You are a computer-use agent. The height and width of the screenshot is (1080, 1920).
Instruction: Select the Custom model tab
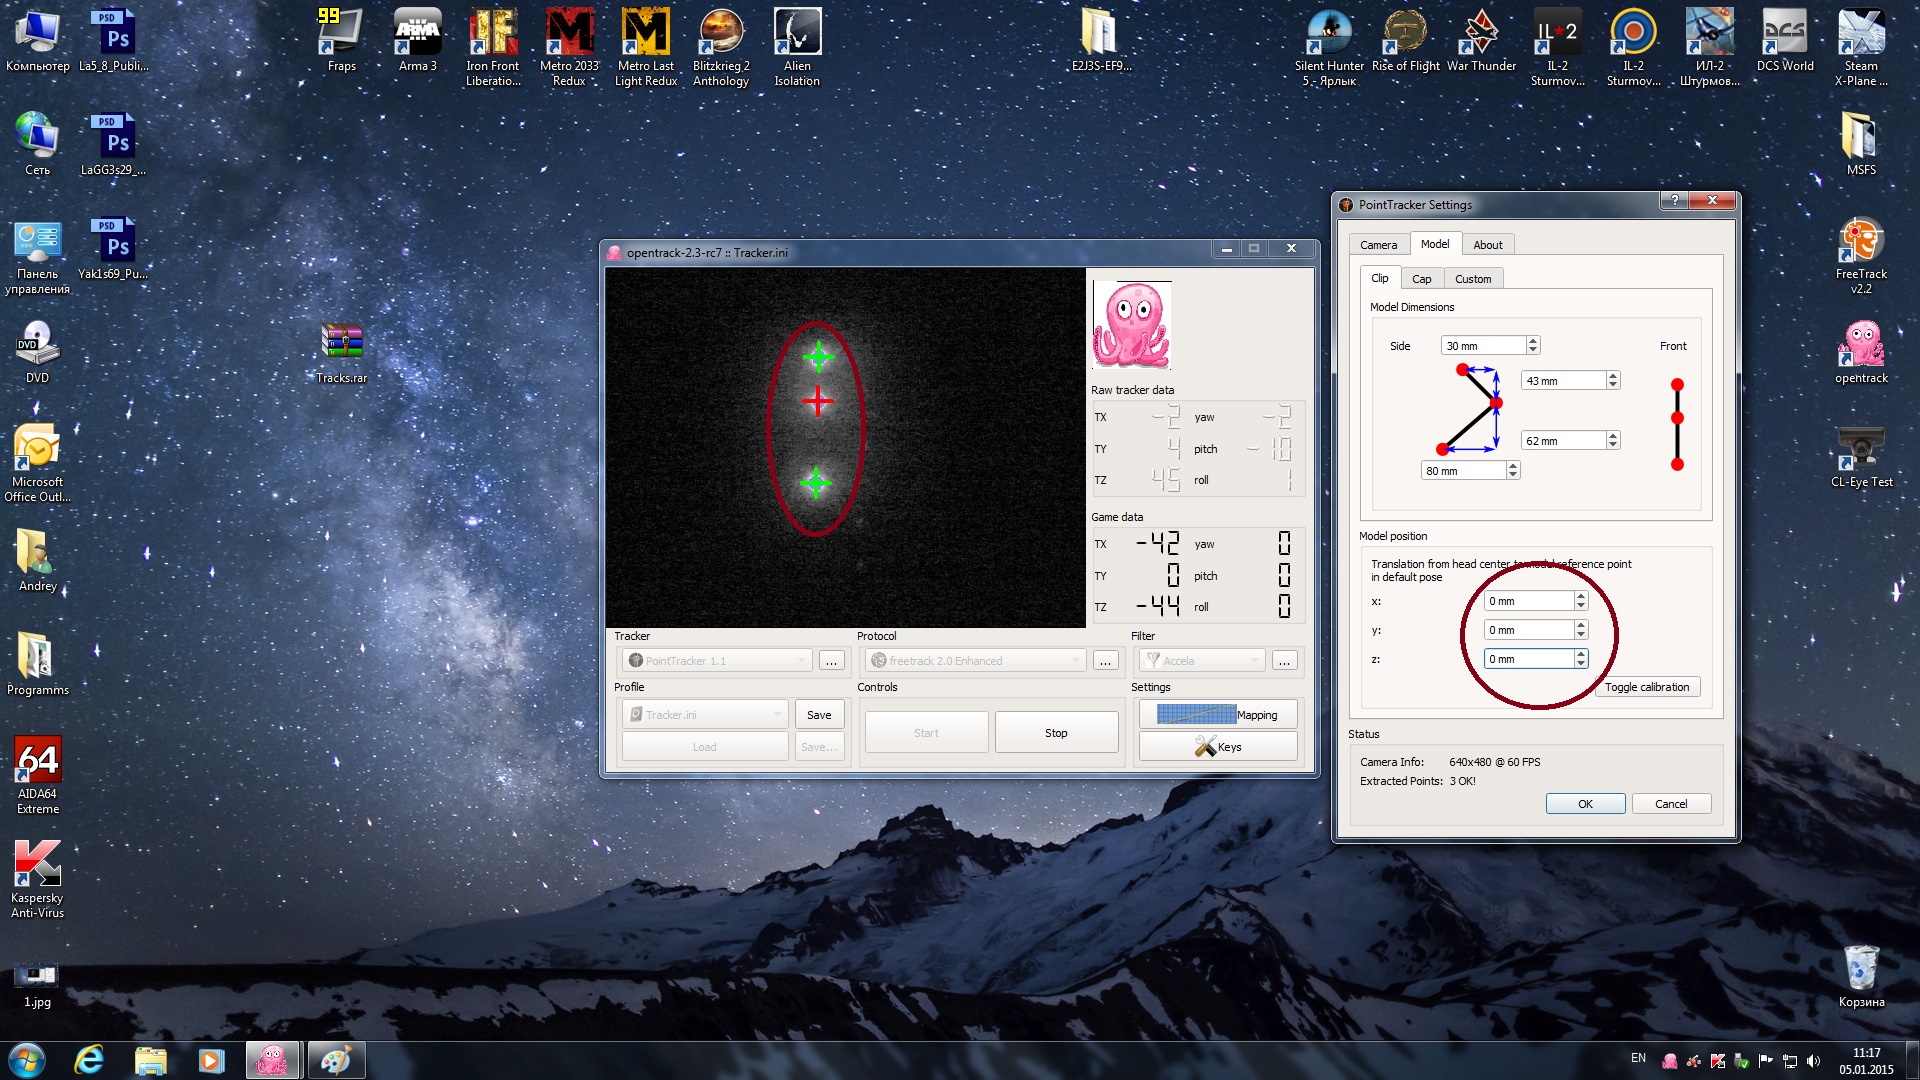[1473, 279]
